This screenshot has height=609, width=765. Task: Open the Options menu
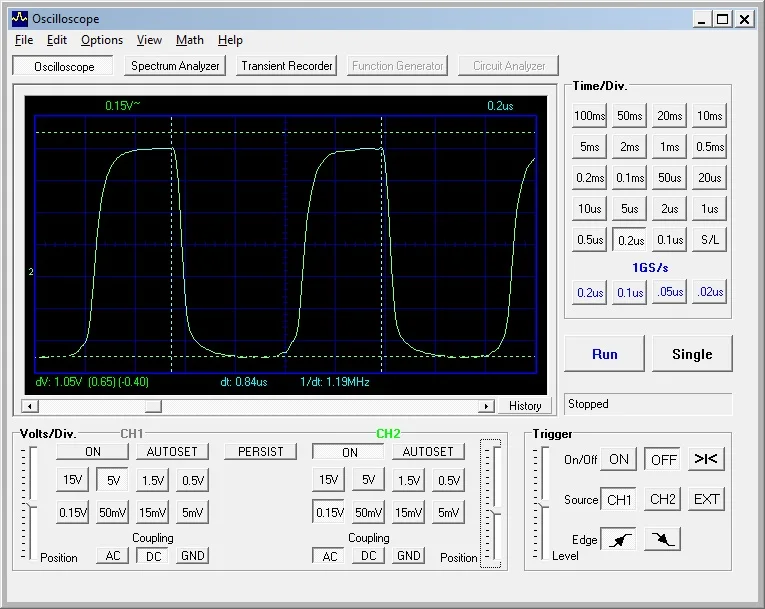coord(102,40)
